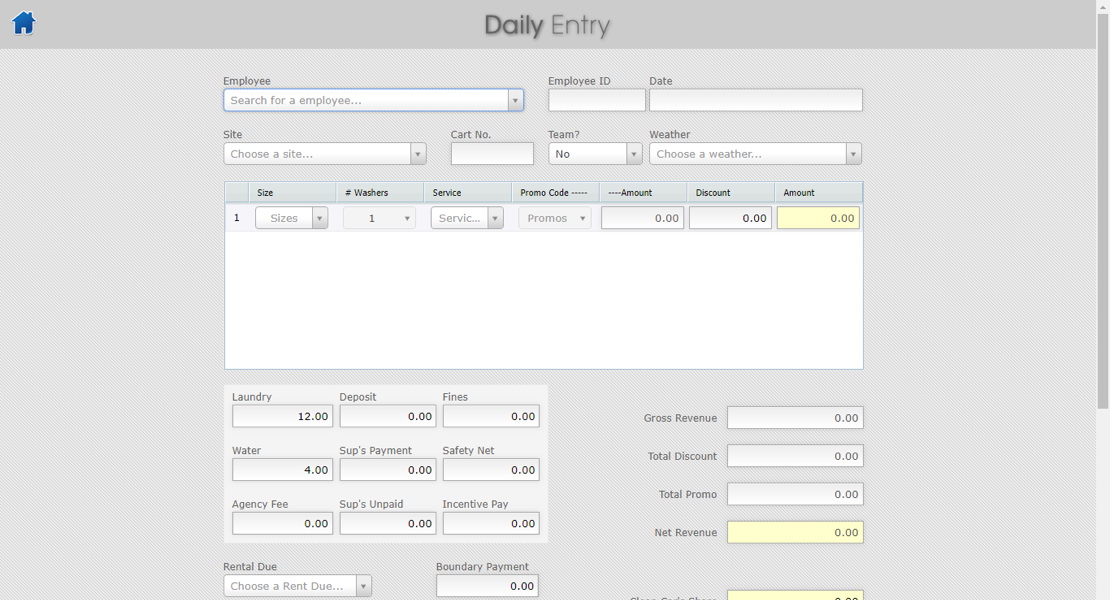Edit the Water amount showing 4.00

tap(282, 469)
